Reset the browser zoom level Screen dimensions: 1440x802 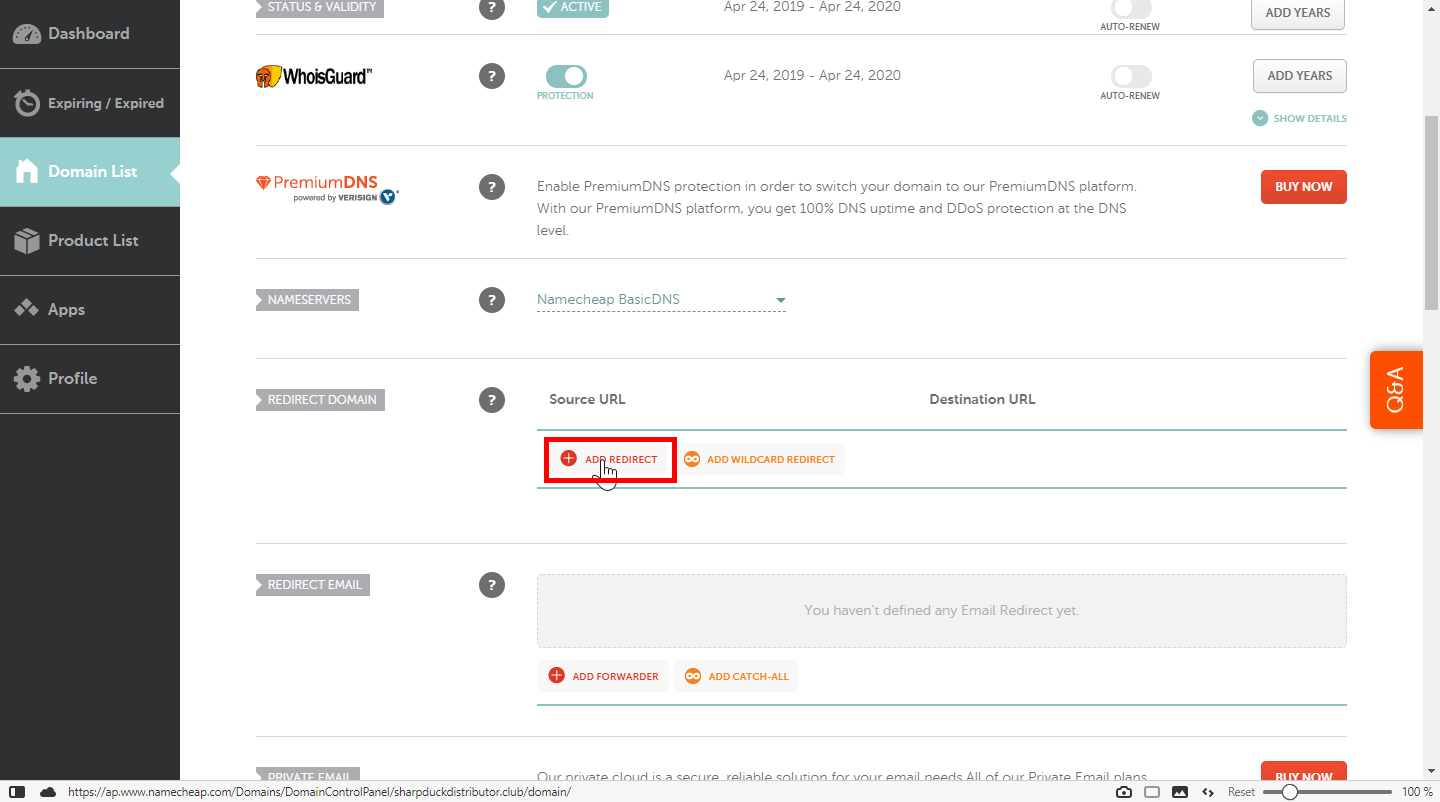point(1241,792)
